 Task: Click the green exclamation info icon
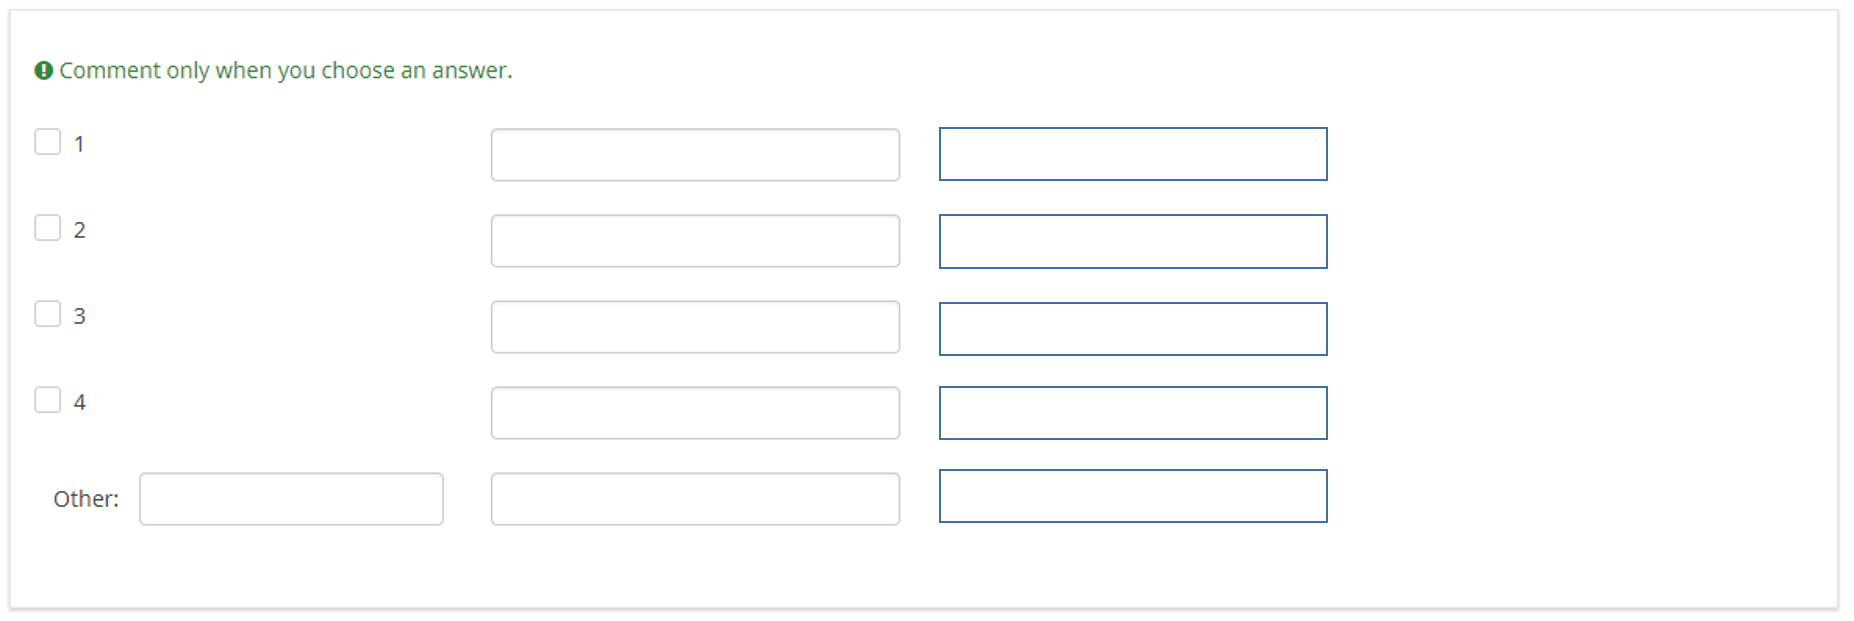click(43, 71)
